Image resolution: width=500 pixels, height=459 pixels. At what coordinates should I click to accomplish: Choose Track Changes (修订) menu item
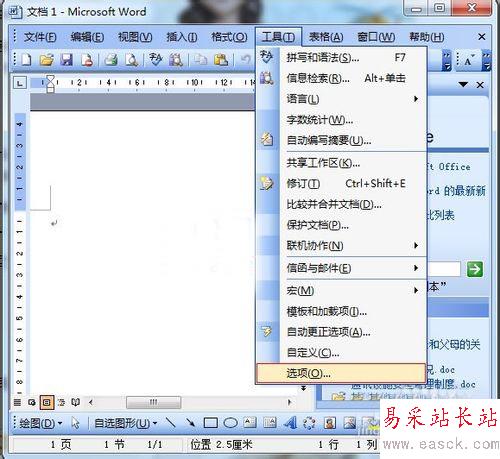341,184
